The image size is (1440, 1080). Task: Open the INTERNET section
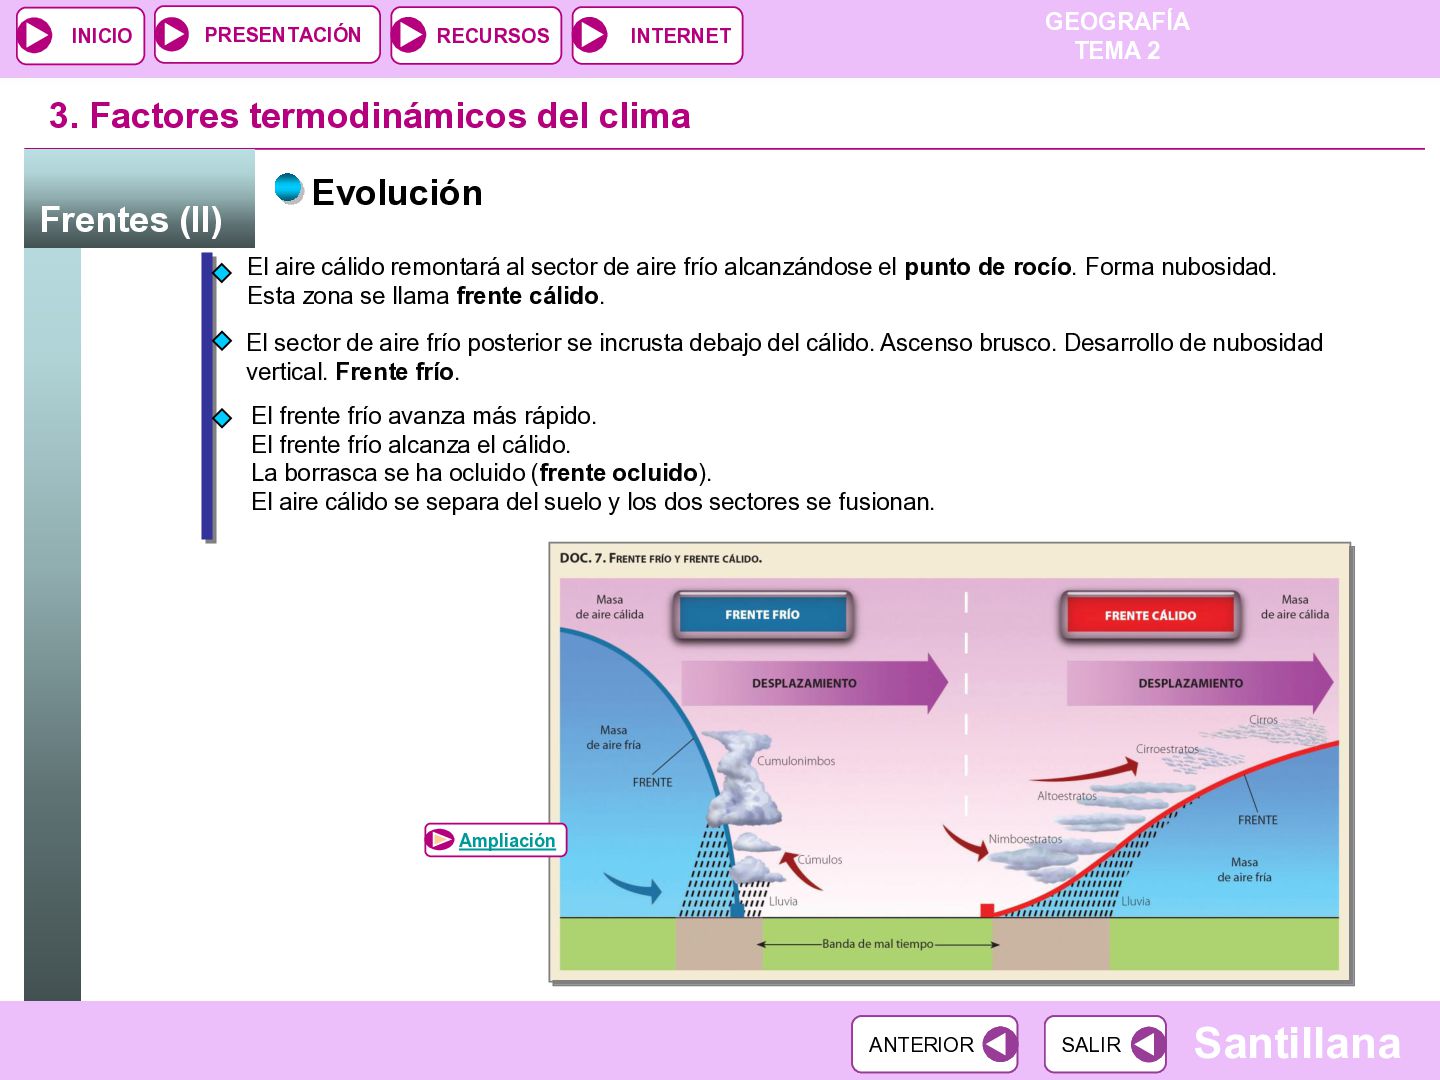coord(657,35)
